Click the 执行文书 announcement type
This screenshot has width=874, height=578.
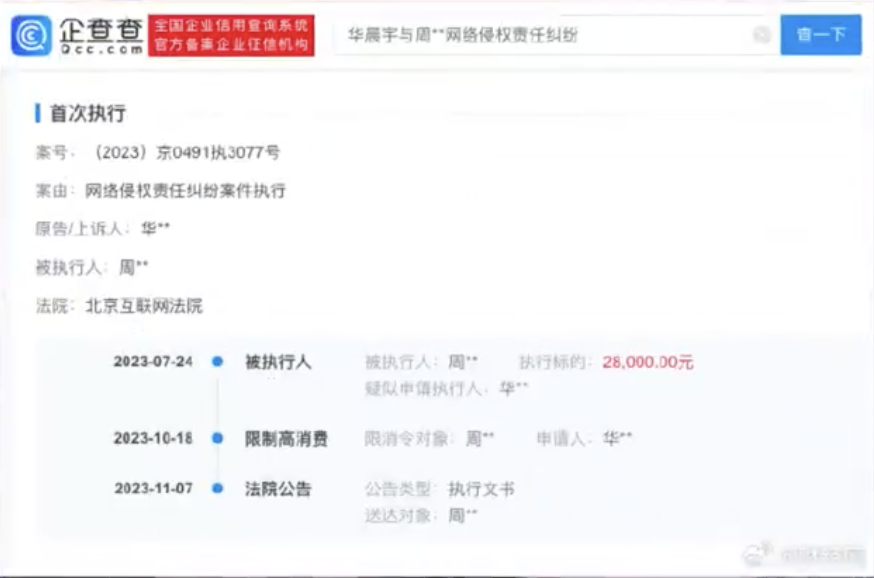(481, 489)
